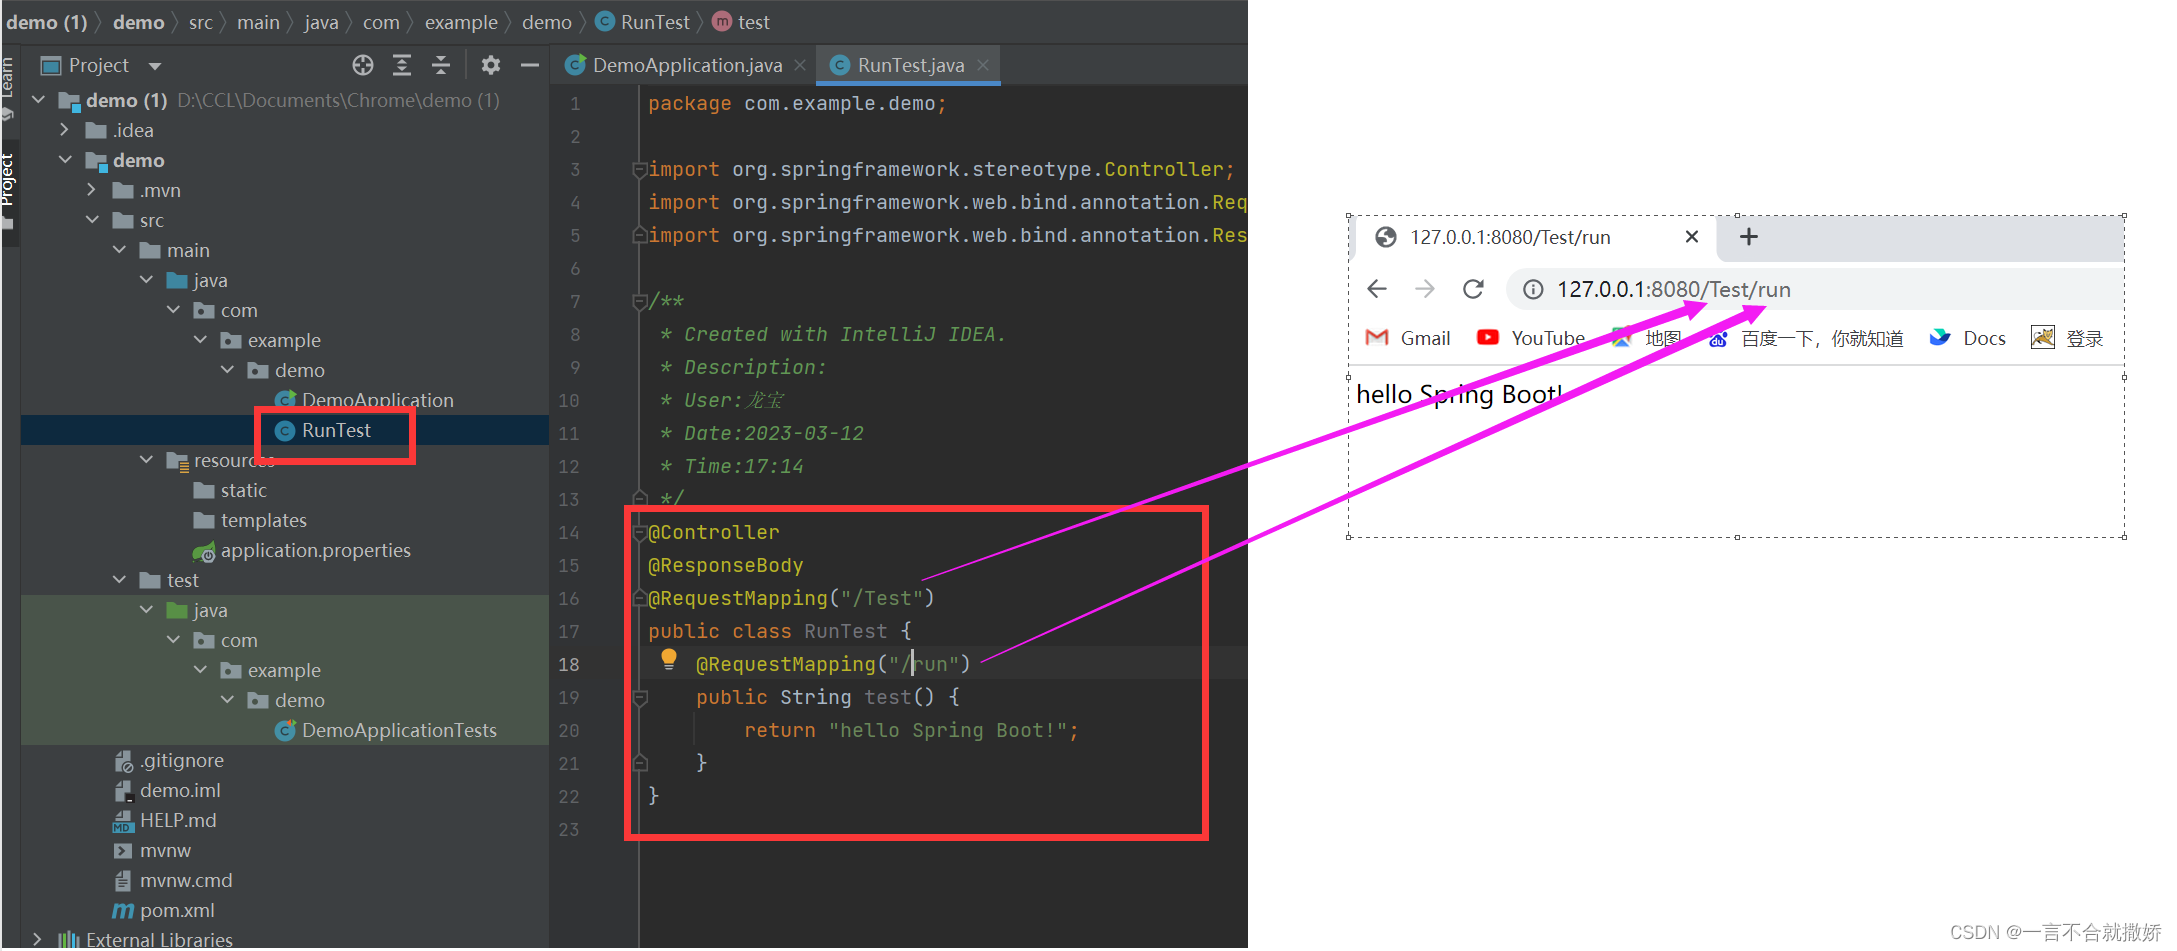Image resolution: width=2177 pixels, height=951 pixels.
Task: Collapse the src folder
Action: click(x=93, y=220)
